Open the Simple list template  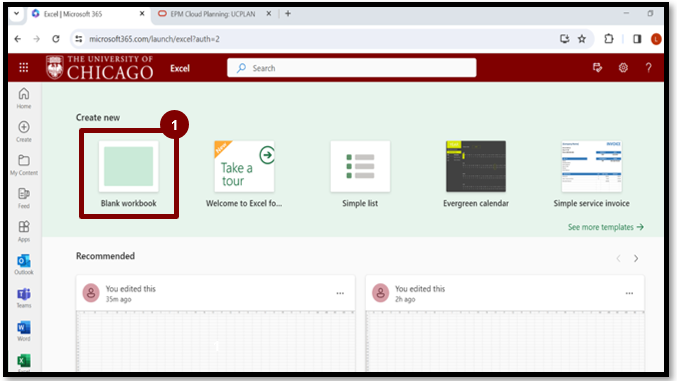[x=360, y=174]
